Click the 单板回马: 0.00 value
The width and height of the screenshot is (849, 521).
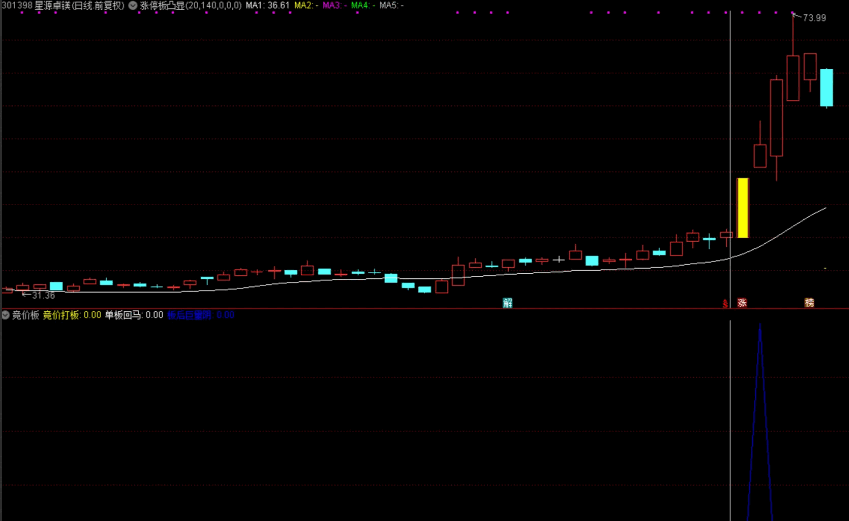(x=134, y=315)
